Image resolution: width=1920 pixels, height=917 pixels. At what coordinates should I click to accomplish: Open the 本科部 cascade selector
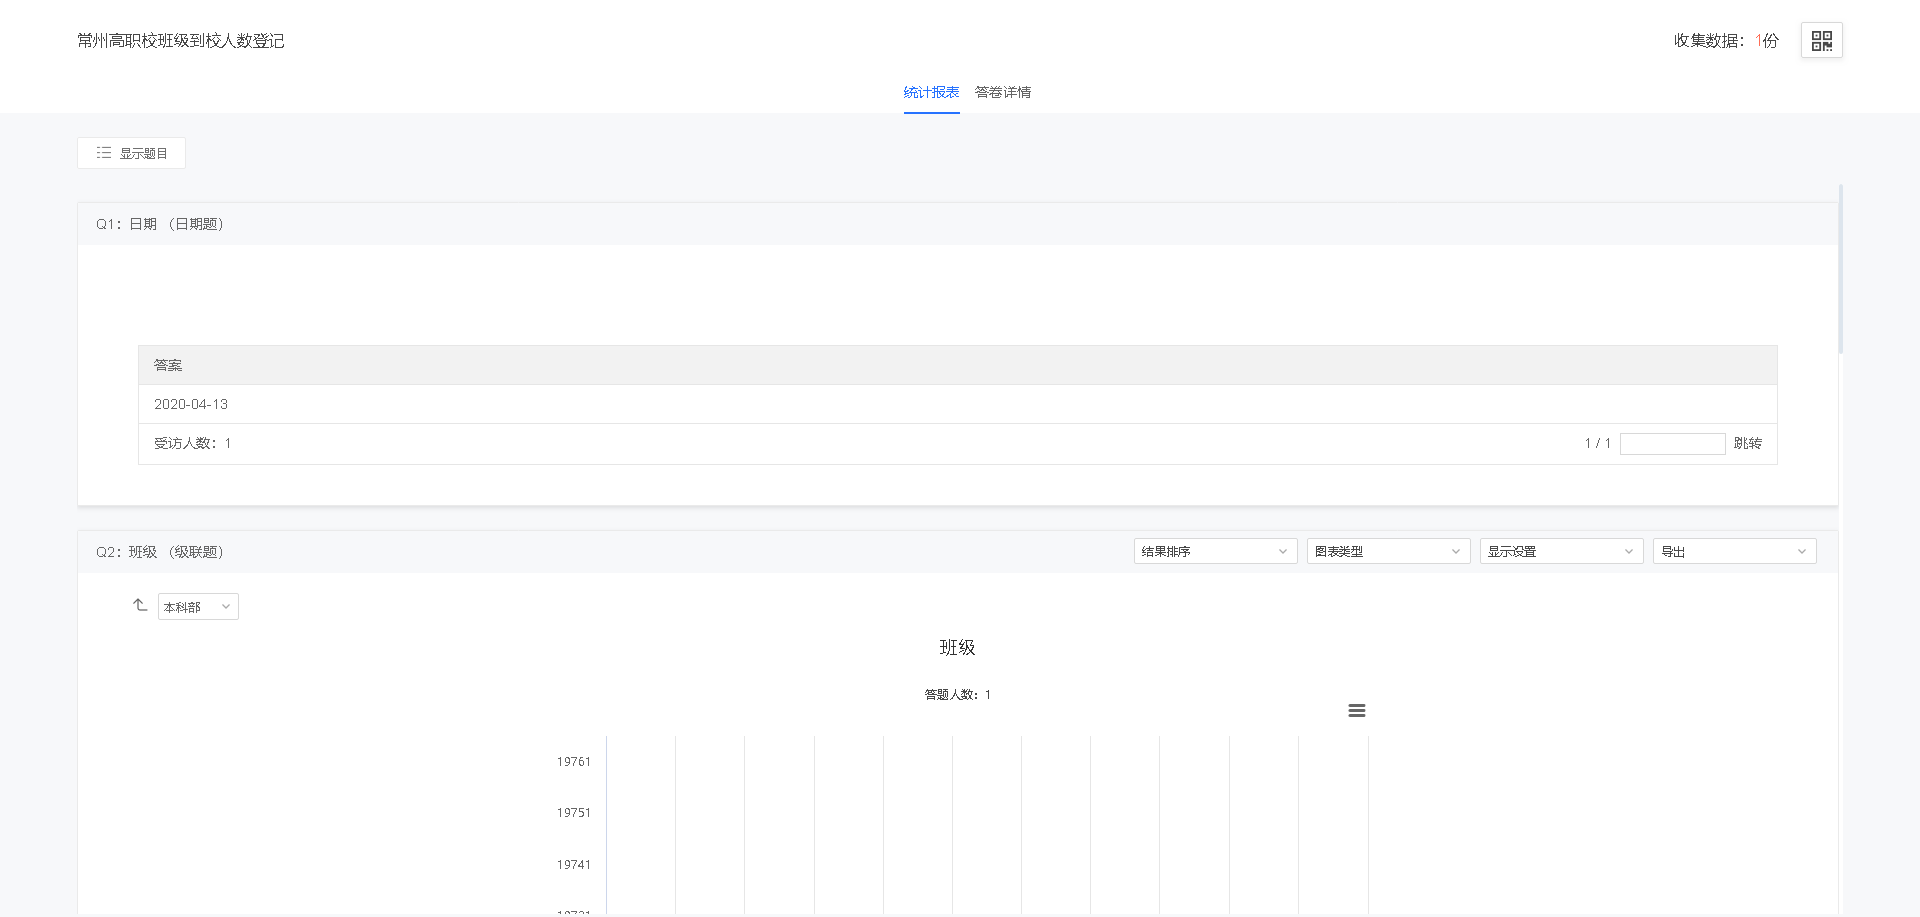[197, 607]
